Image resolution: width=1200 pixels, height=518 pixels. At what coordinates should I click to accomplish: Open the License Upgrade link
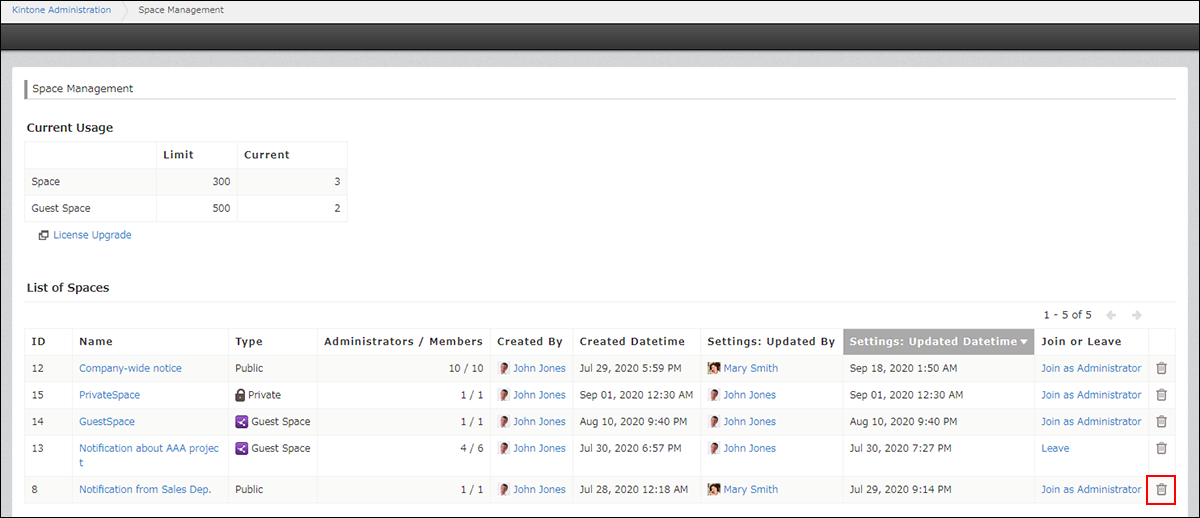(x=92, y=235)
